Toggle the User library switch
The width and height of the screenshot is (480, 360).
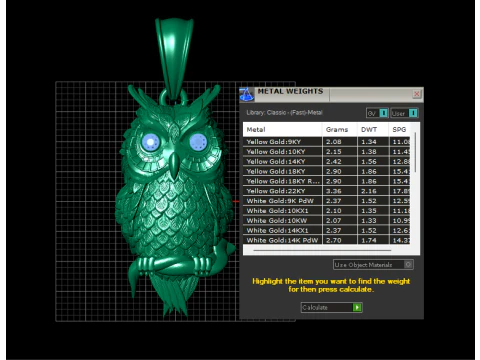(x=404, y=113)
